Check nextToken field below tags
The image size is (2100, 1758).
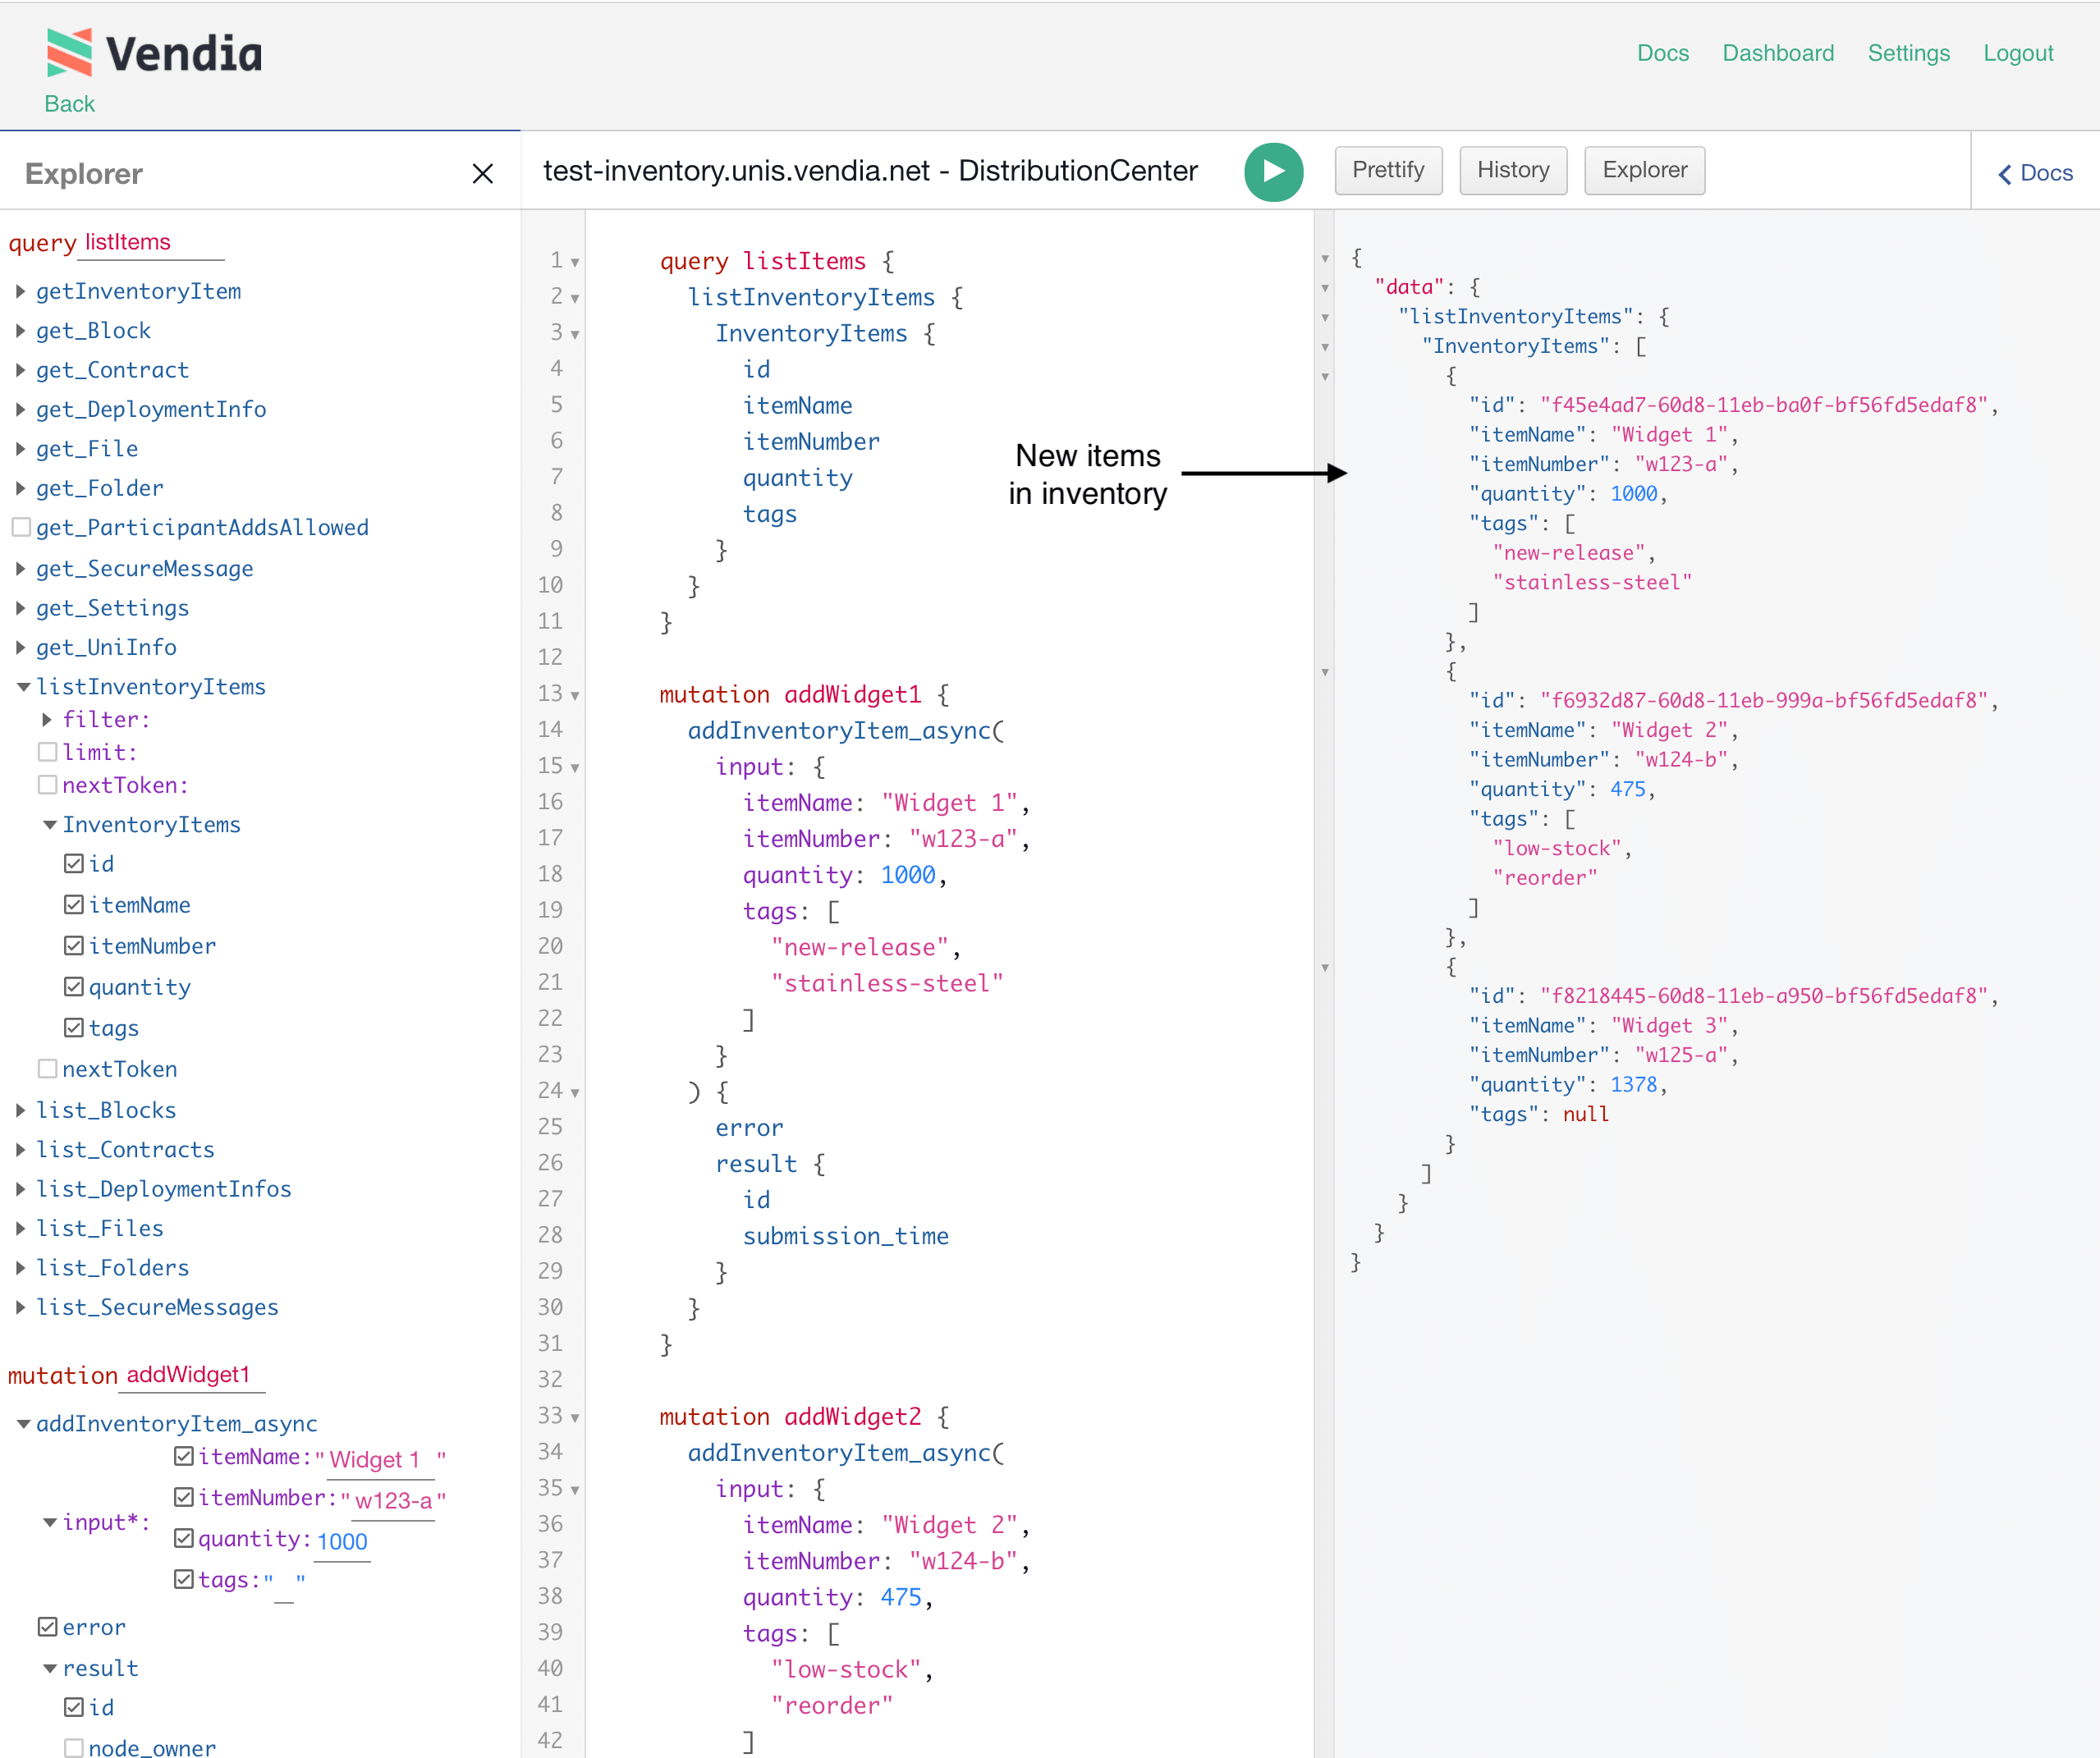point(47,1069)
